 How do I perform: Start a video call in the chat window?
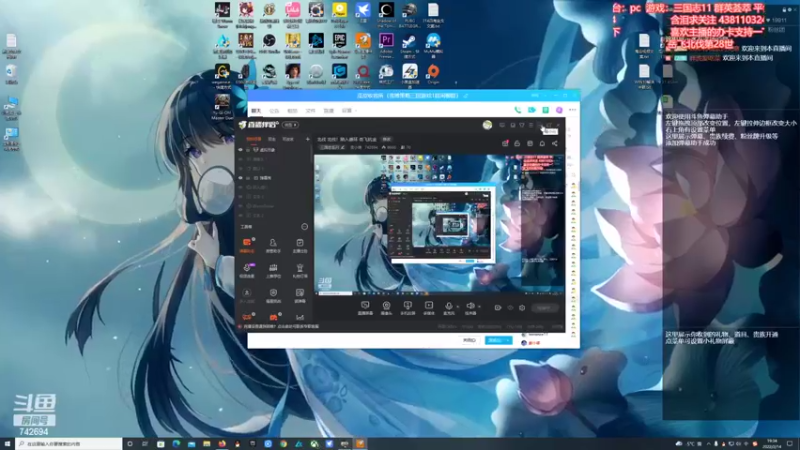tap(532, 110)
